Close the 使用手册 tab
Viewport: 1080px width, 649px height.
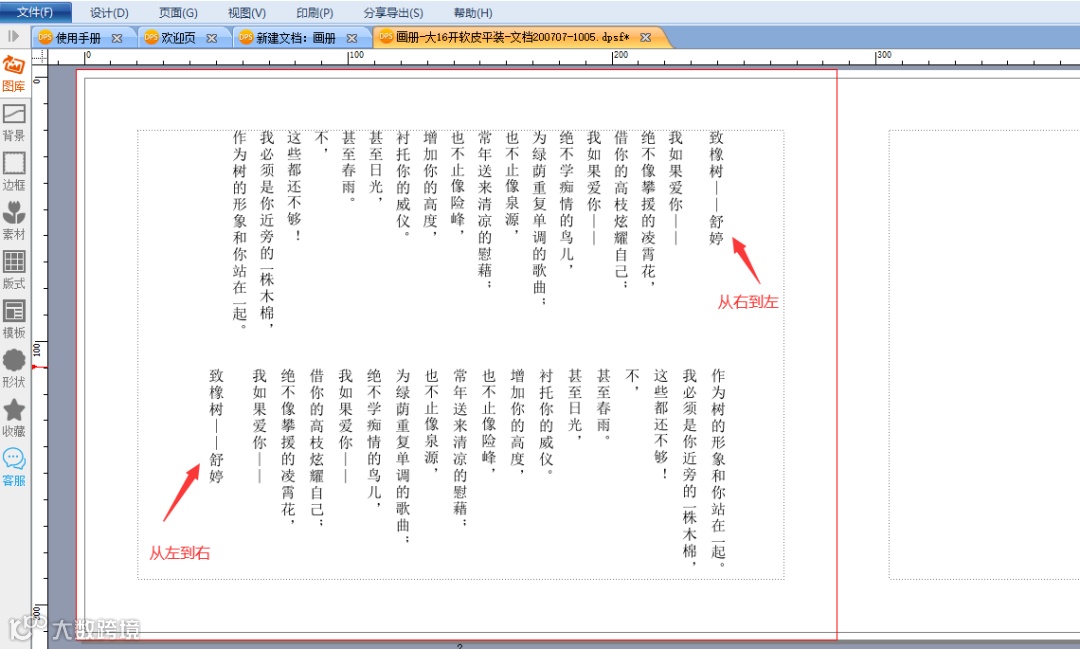coord(117,39)
